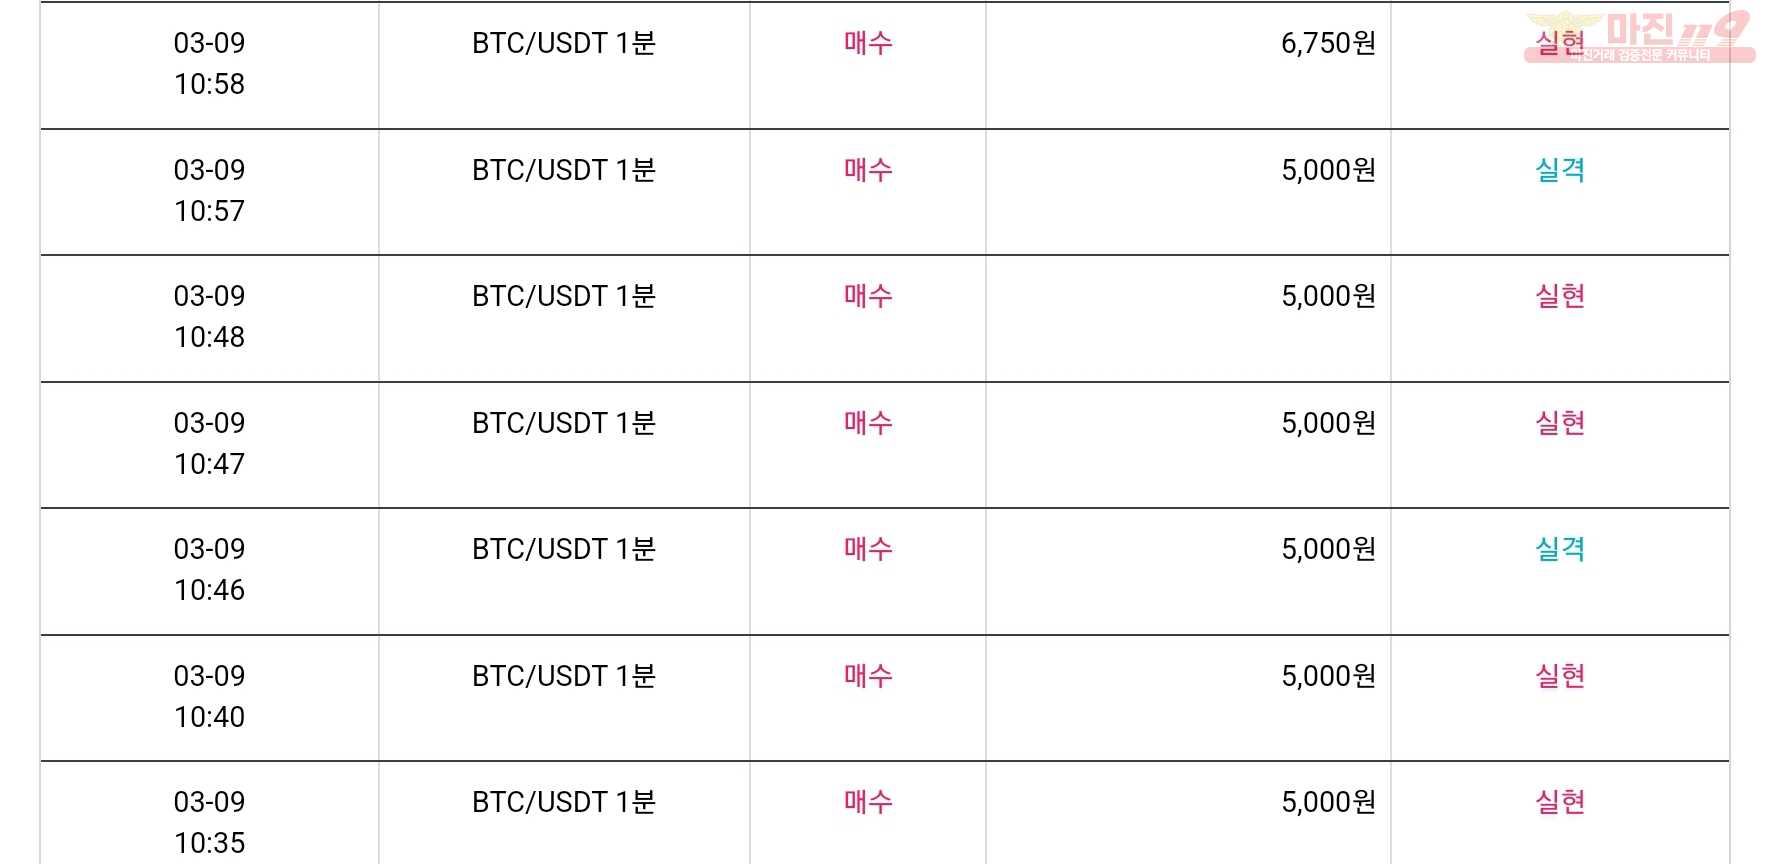Select the 03-09 10:47 date cell
The width and height of the screenshot is (1767, 864).
(x=209, y=443)
